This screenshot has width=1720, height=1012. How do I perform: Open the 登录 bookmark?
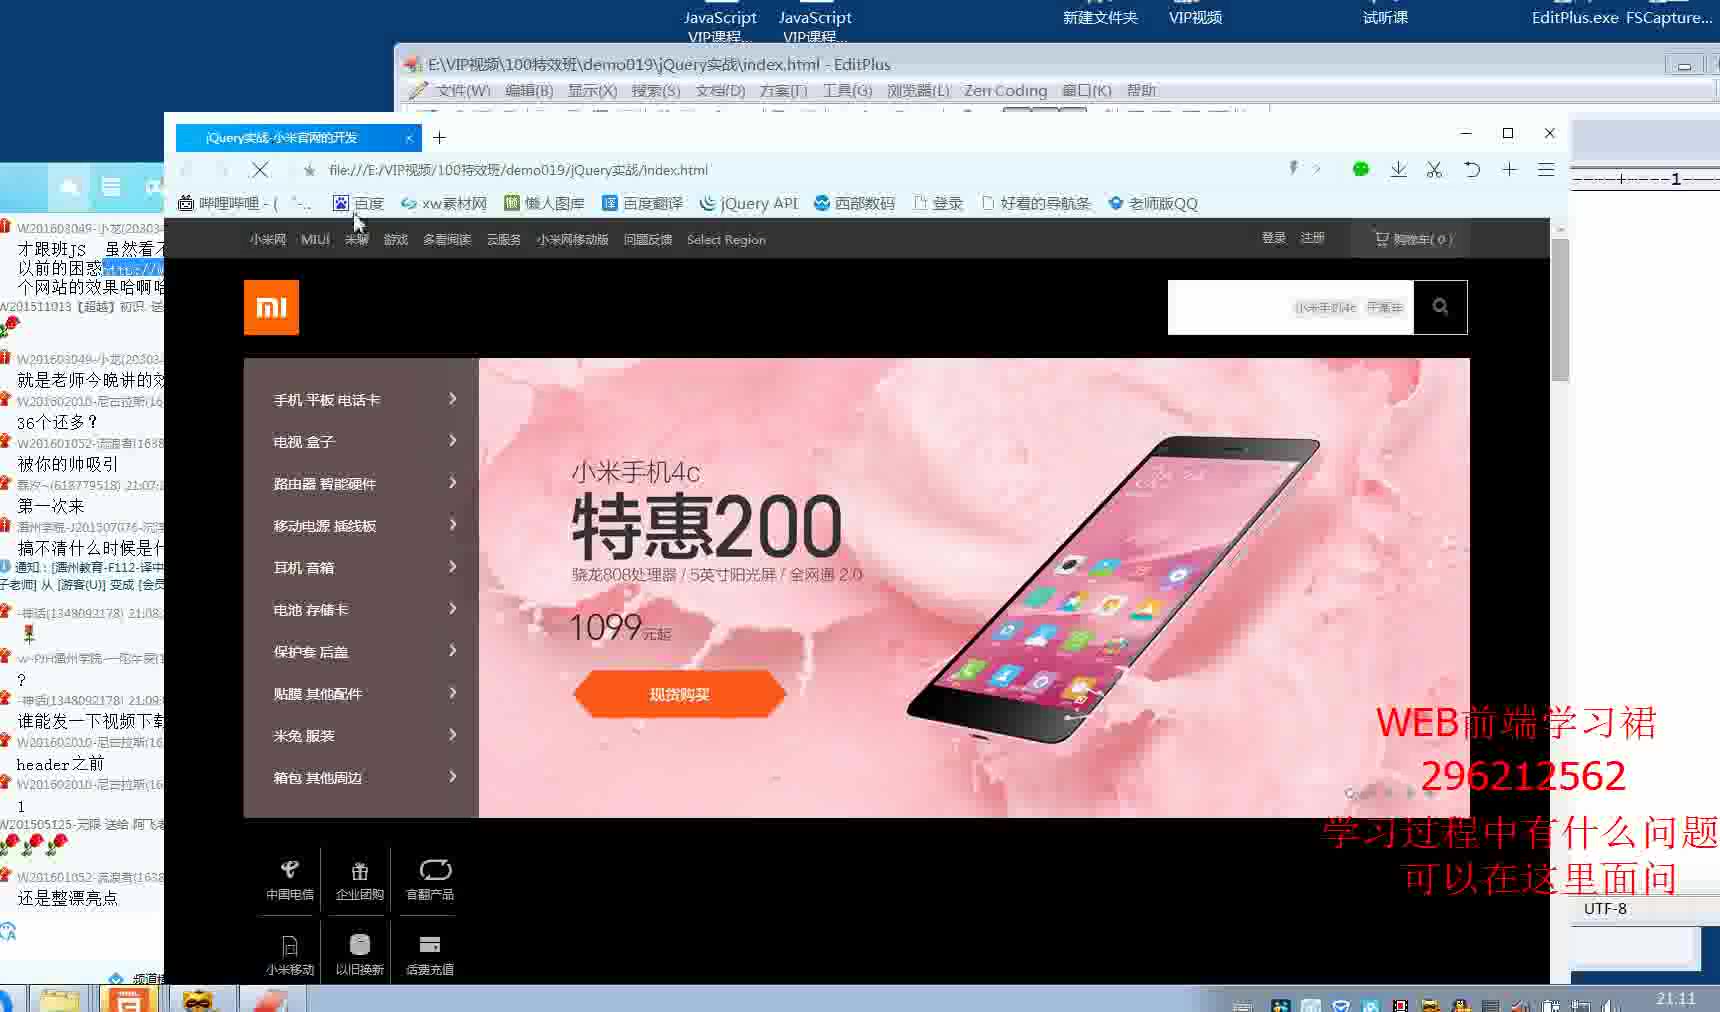click(938, 203)
